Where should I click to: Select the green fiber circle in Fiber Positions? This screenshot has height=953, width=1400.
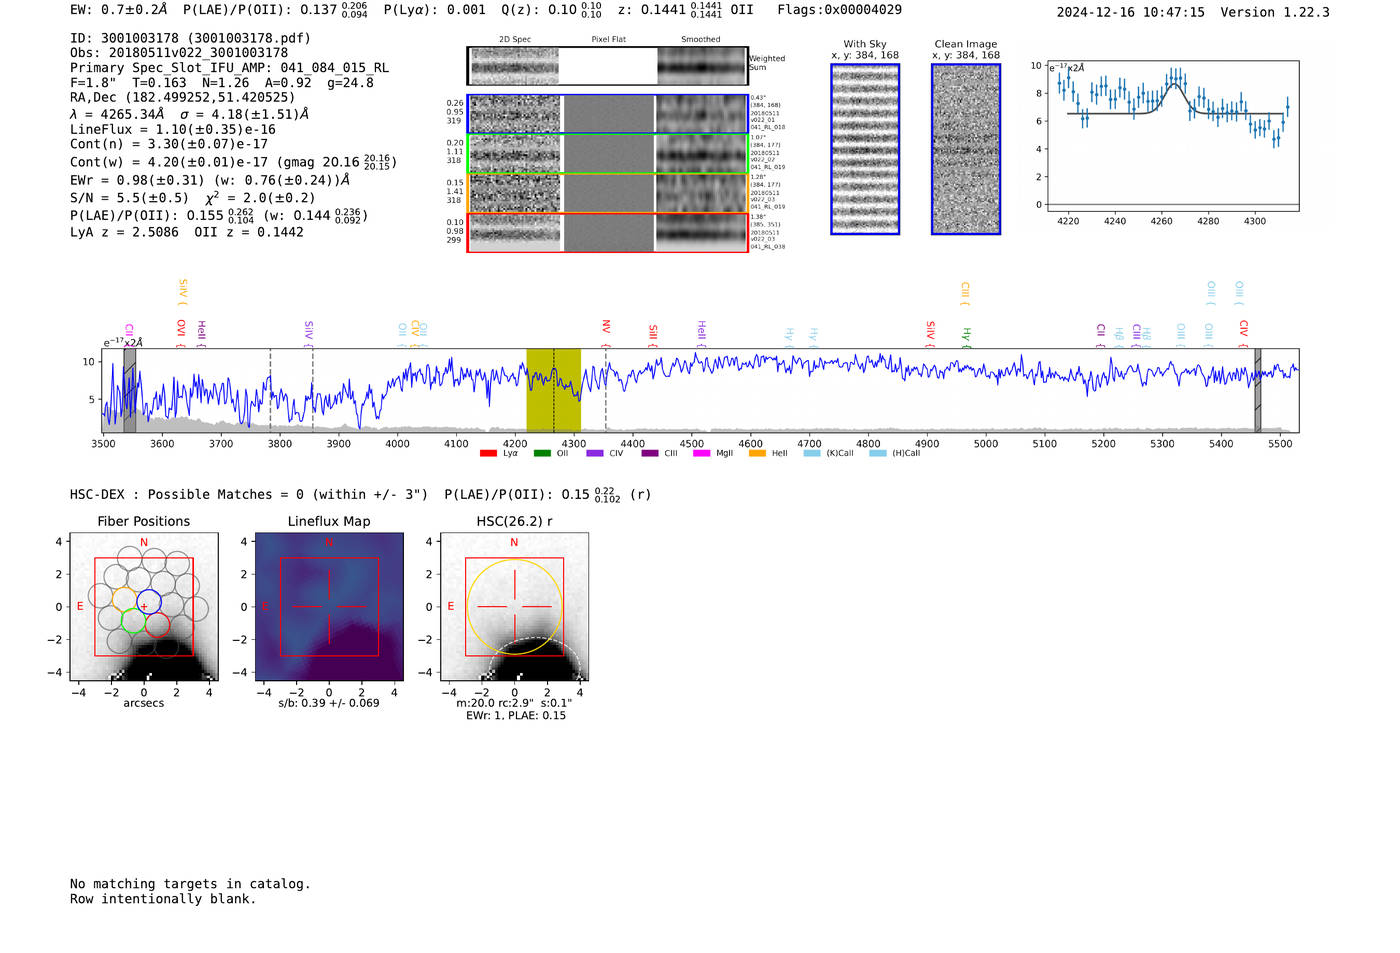pos(133,620)
